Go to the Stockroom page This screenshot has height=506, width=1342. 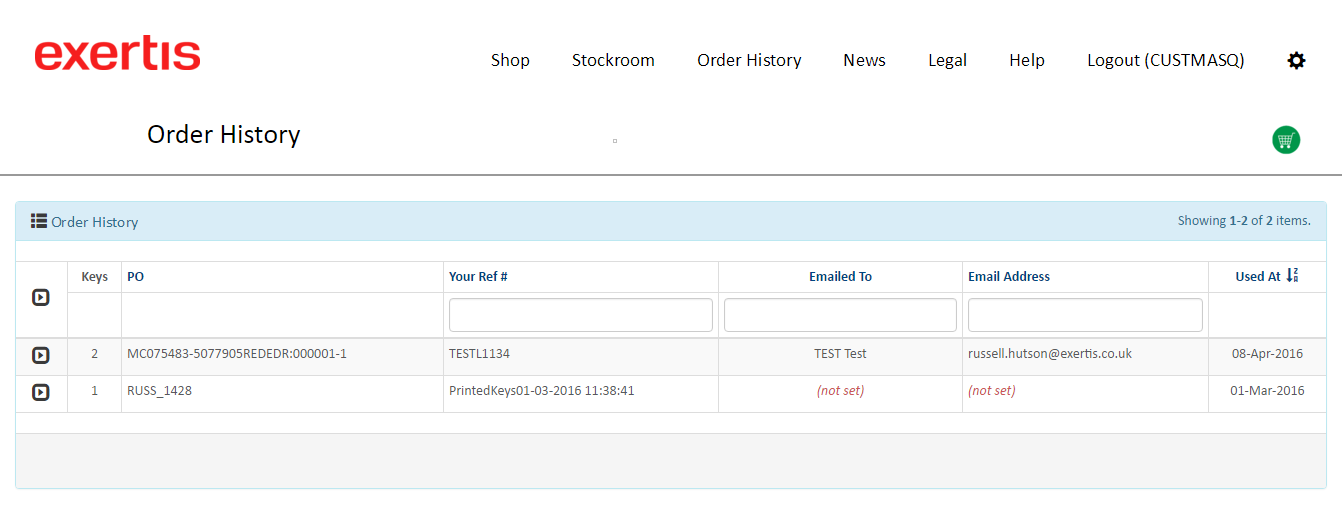613,60
